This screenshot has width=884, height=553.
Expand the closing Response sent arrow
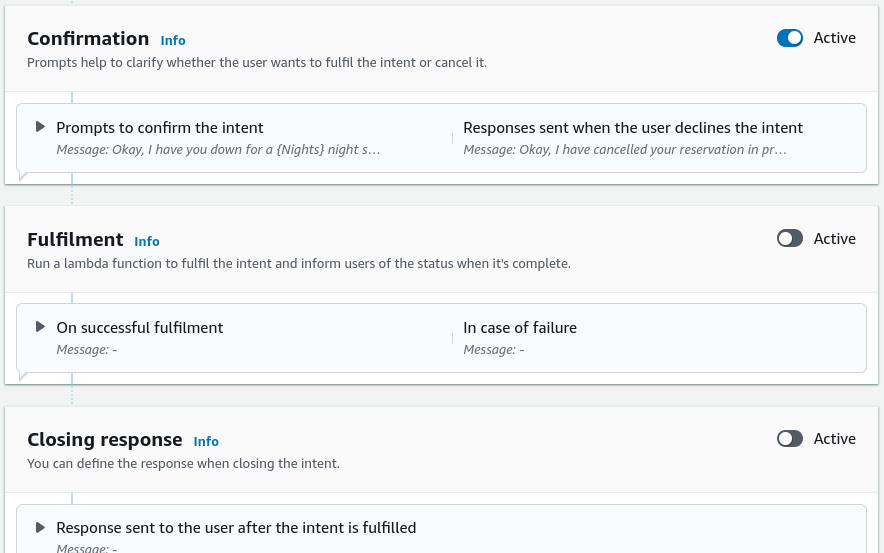click(x=40, y=527)
